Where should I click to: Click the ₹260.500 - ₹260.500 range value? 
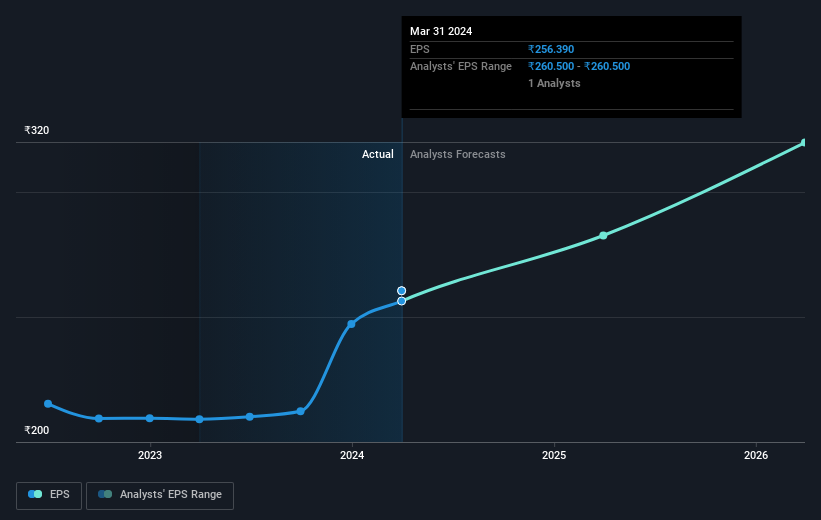click(579, 67)
